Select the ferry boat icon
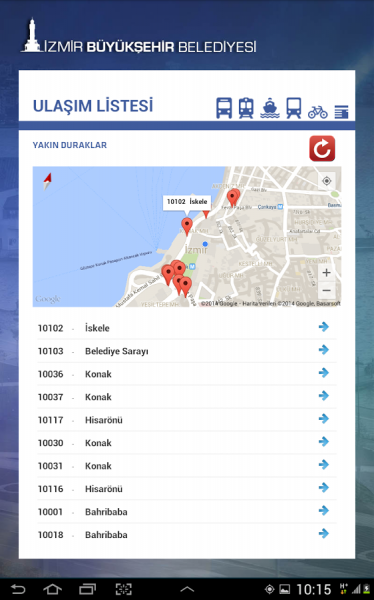374x600 pixels. [x=270, y=108]
